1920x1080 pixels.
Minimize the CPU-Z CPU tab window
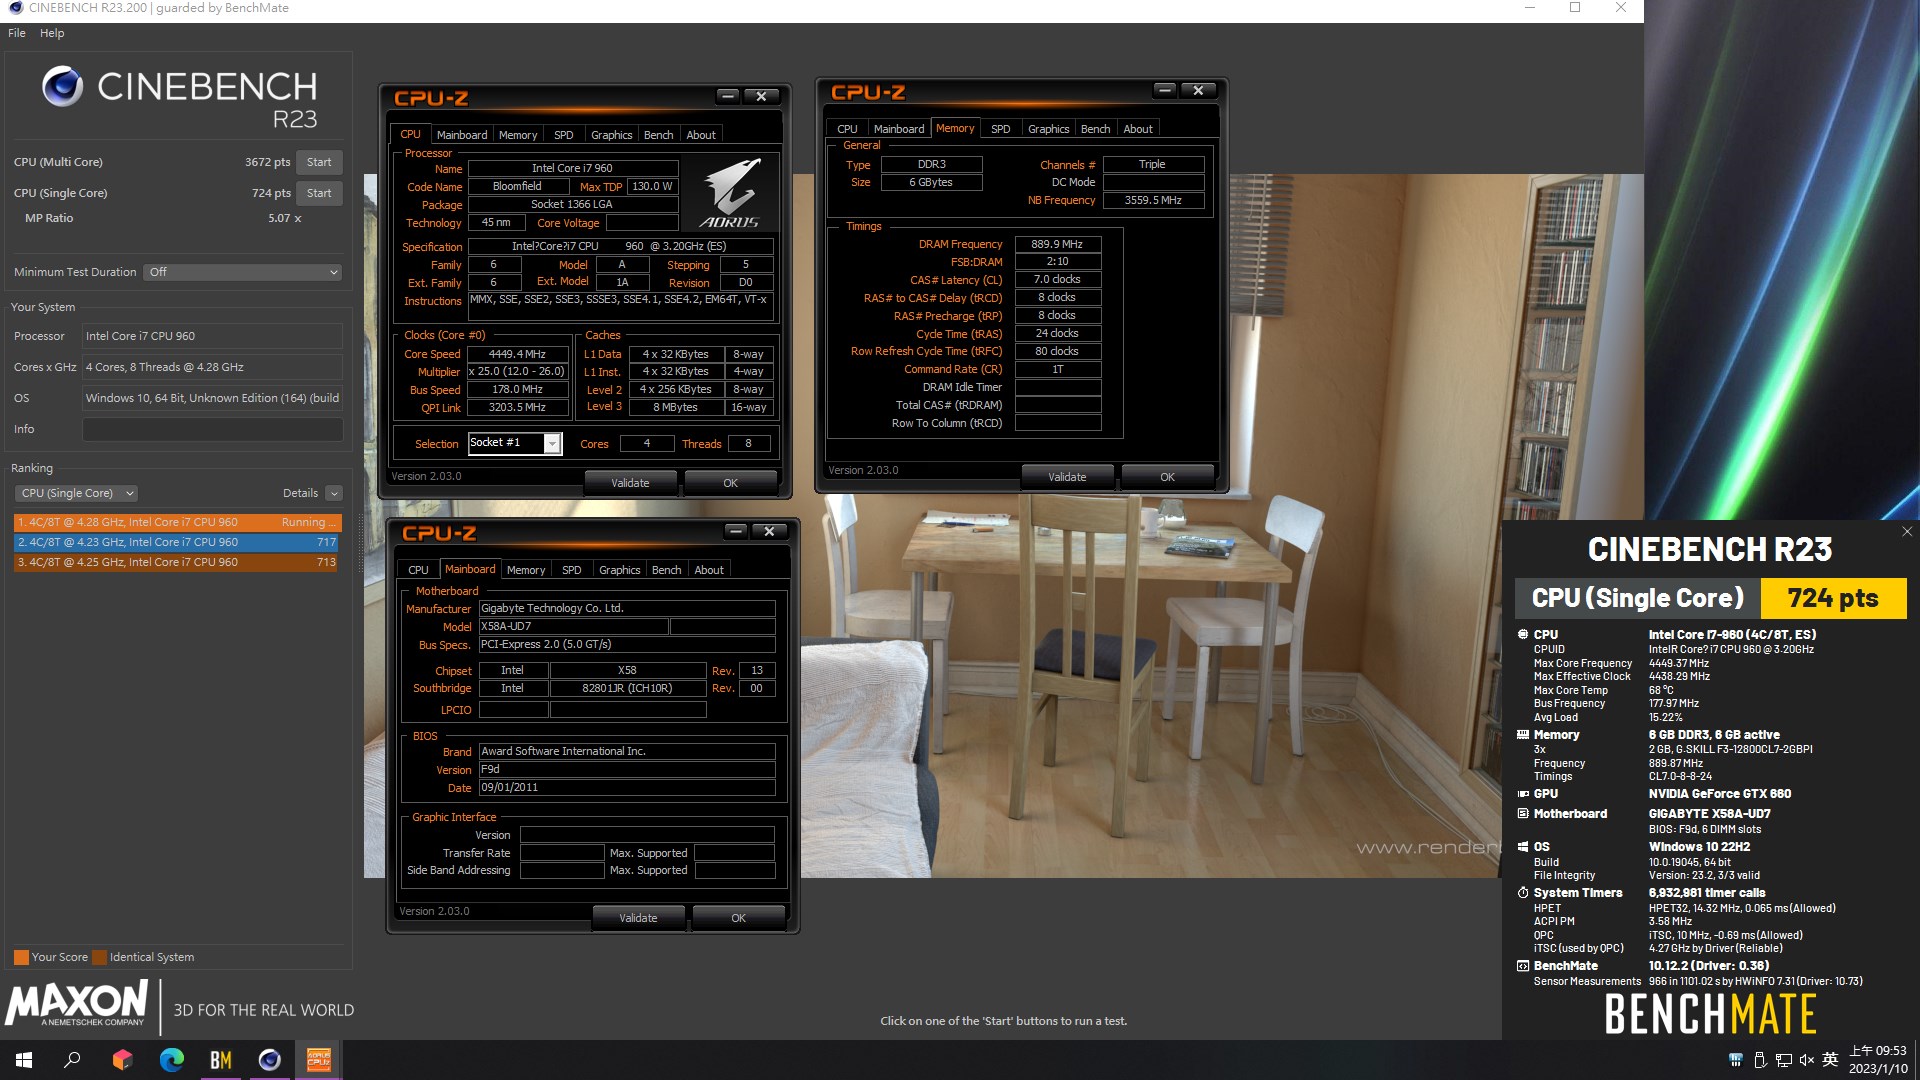[728, 96]
